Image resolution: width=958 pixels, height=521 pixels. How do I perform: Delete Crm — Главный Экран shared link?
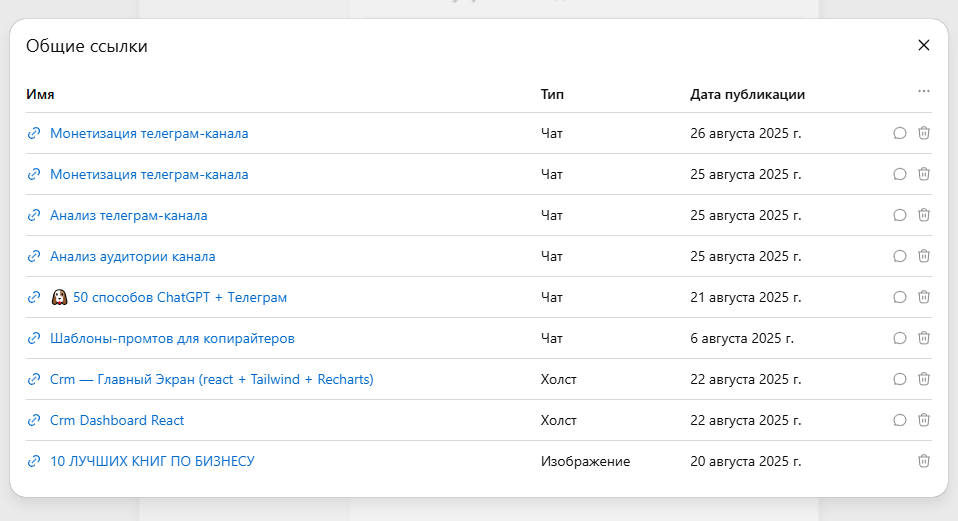pyautogui.click(x=924, y=379)
